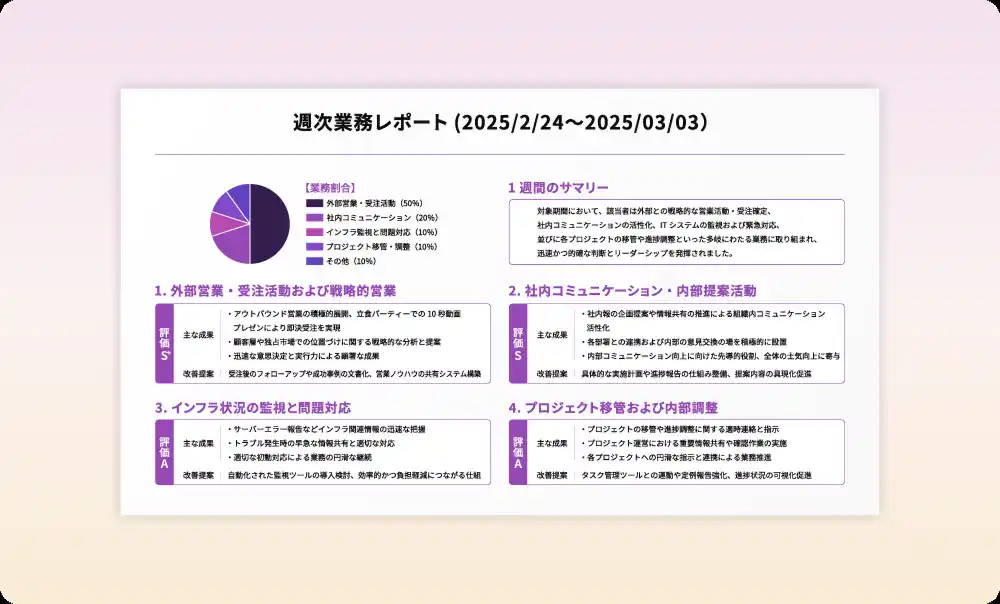Open the 外部営業・受注活動および戦略的営業 section heading
This screenshot has height=604, width=1000.
(x=275, y=291)
